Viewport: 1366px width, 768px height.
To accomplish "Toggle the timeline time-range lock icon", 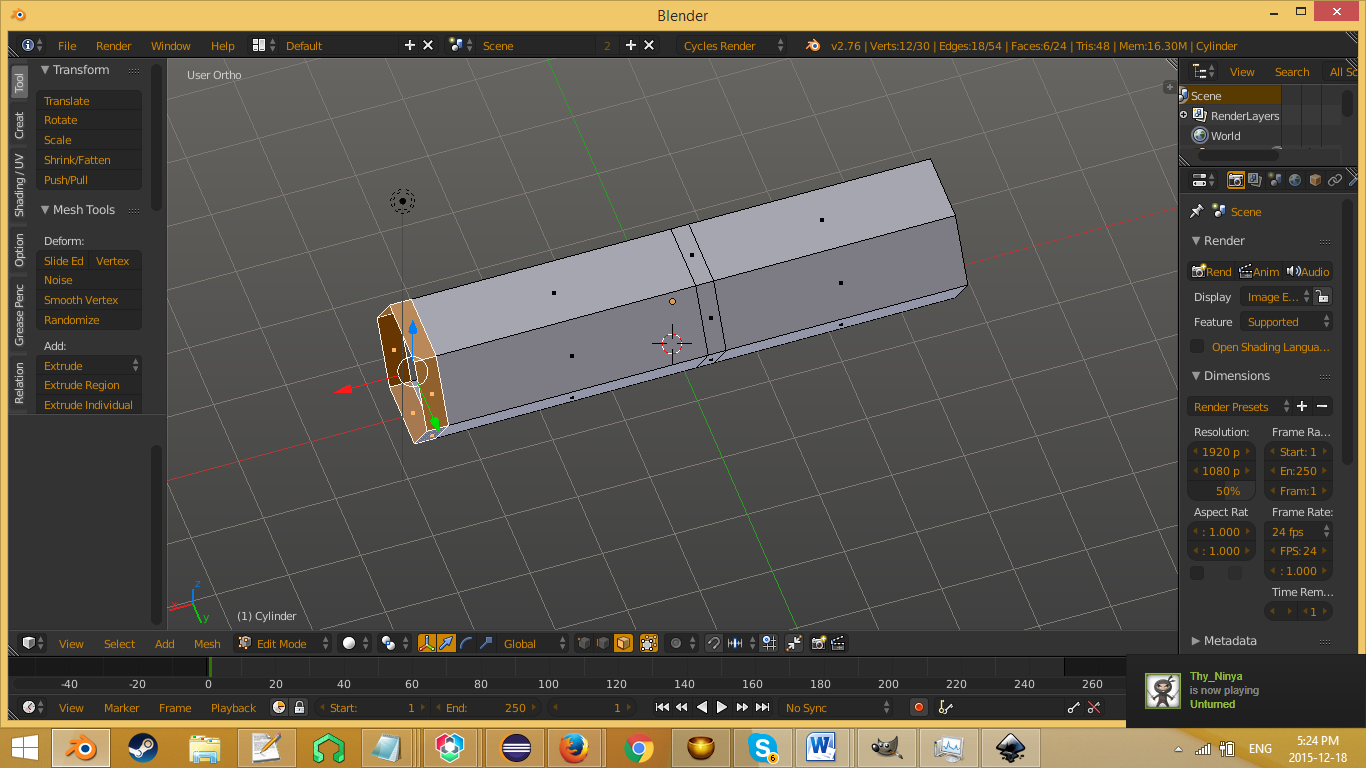I will click(x=298, y=707).
